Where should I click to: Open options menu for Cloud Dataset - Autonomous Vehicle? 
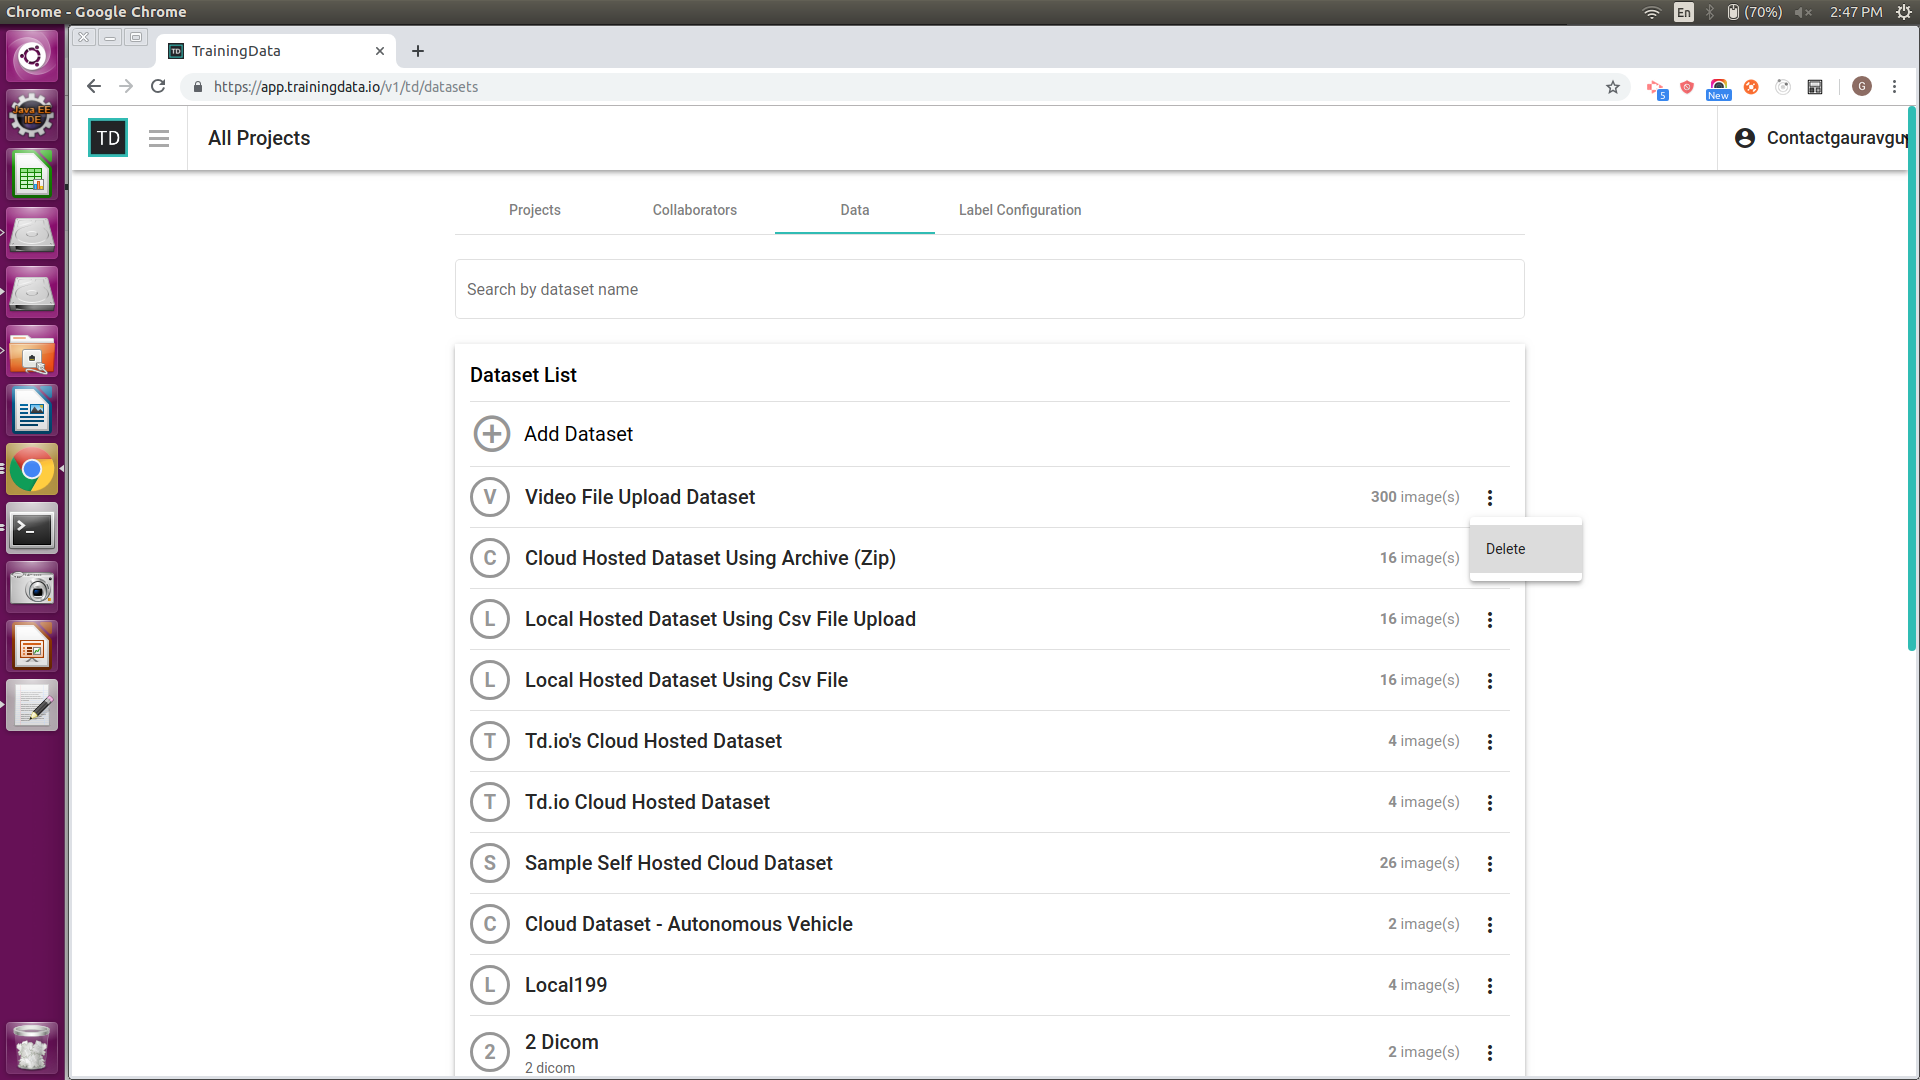pyautogui.click(x=1490, y=924)
